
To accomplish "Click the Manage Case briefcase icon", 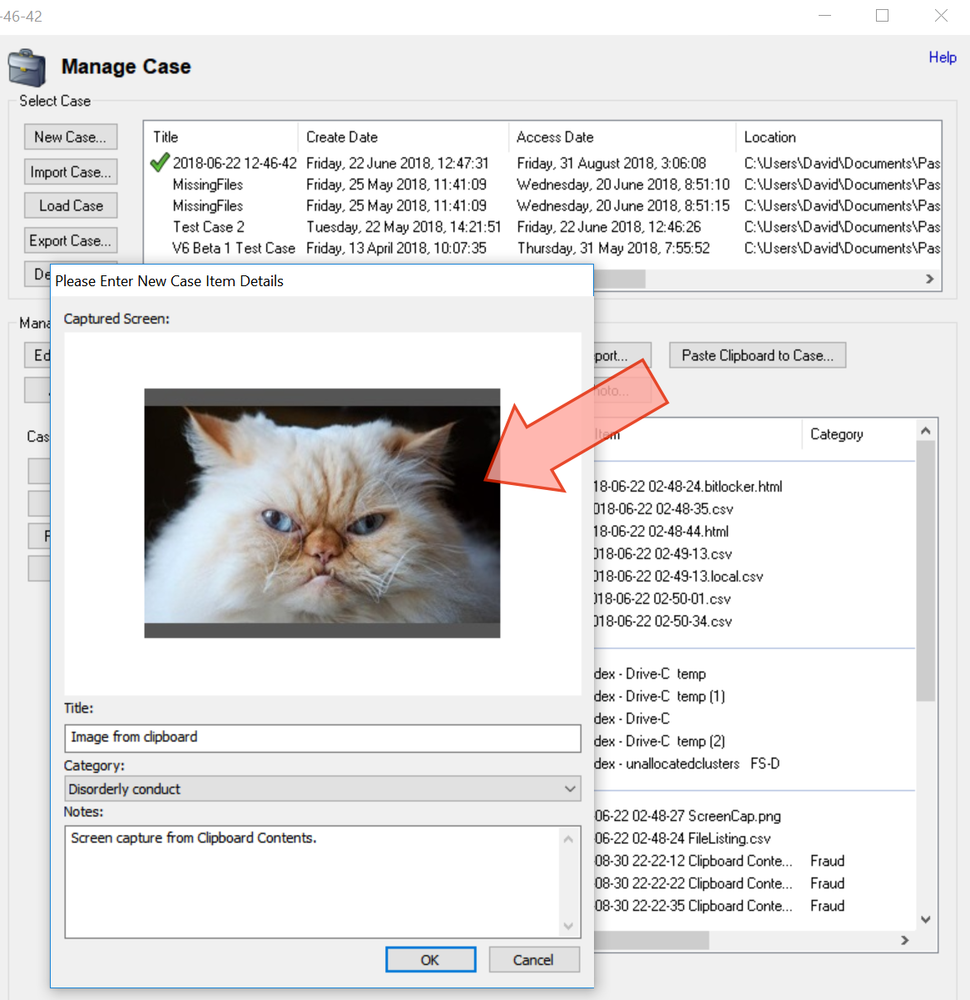I will (x=27, y=68).
